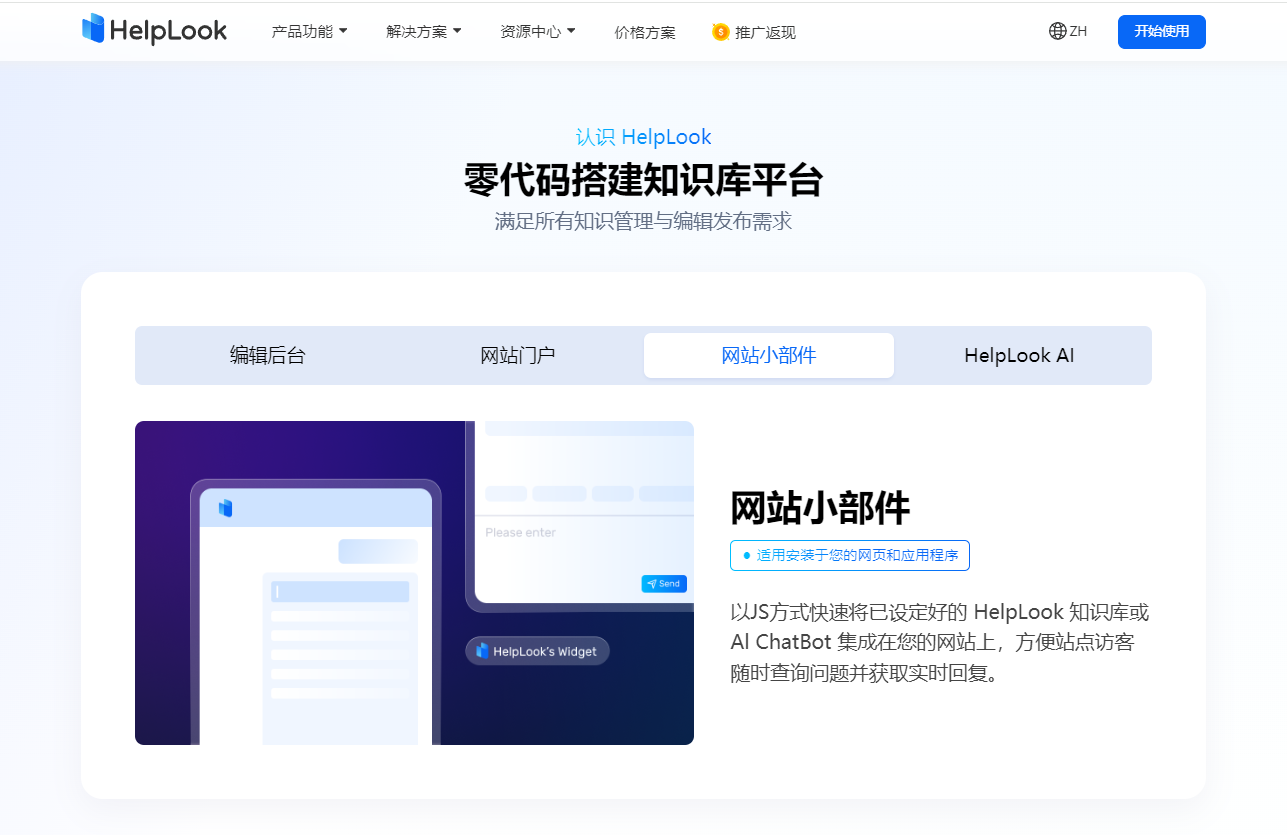Expand the 解决方案 dropdown menu
The height and width of the screenshot is (838, 1287).
point(424,31)
